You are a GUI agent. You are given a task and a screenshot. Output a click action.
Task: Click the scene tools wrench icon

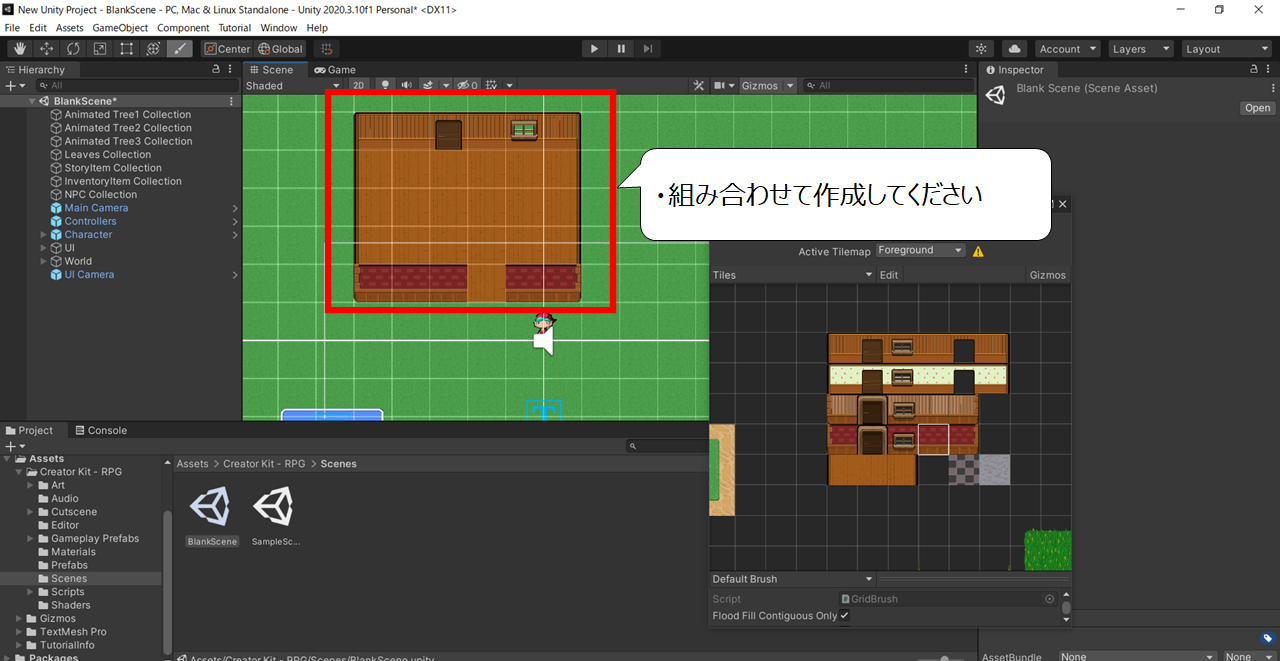click(x=699, y=86)
